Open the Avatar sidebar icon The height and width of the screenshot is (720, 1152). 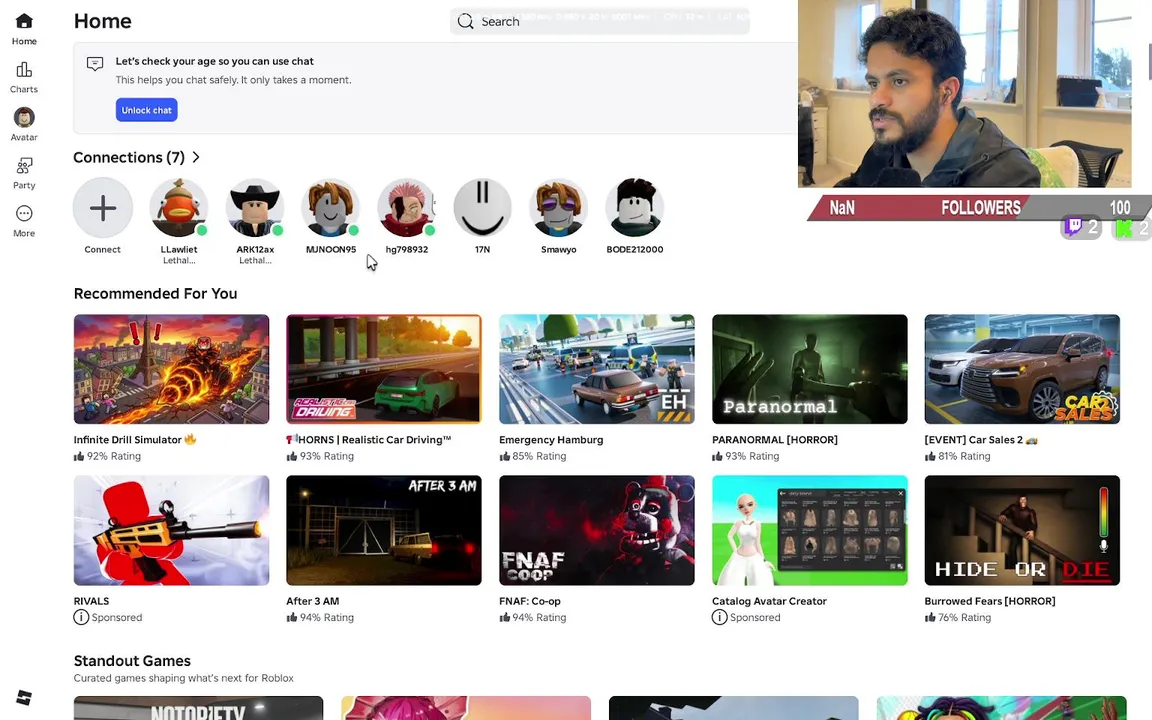tap(24, 117)
